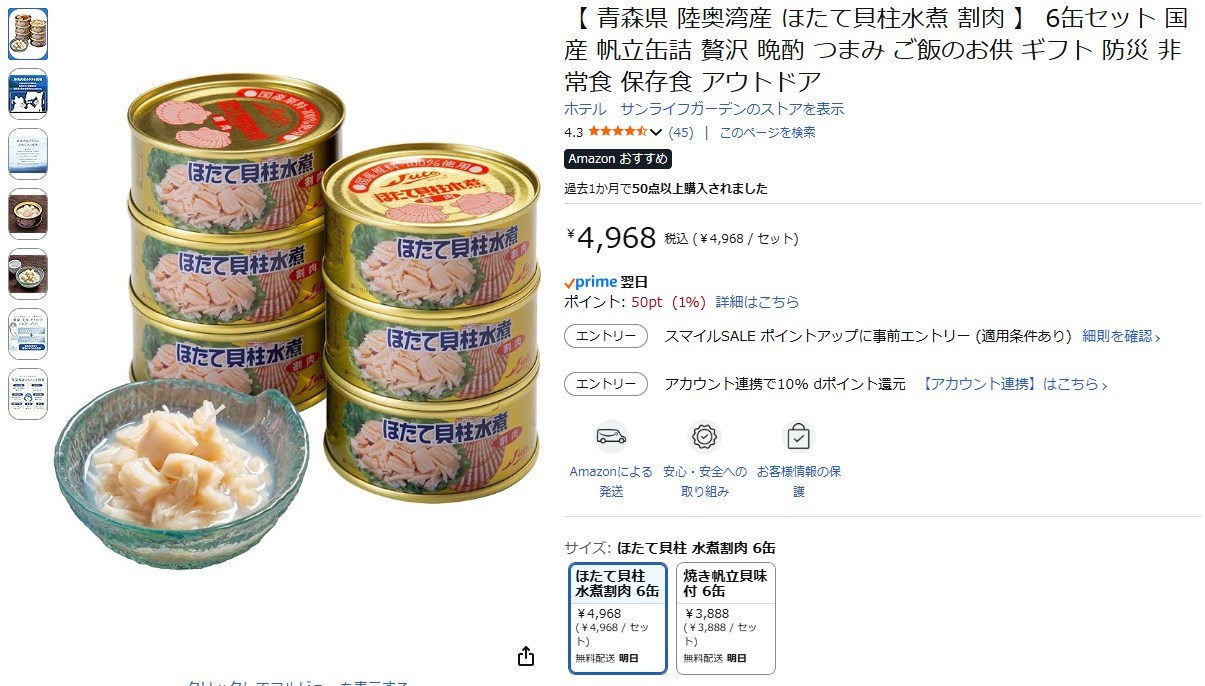Viewport: 1205px width, 686px height.
Task: Click the エントリー button for dポイント還元
Action: (x=606, y=384)
